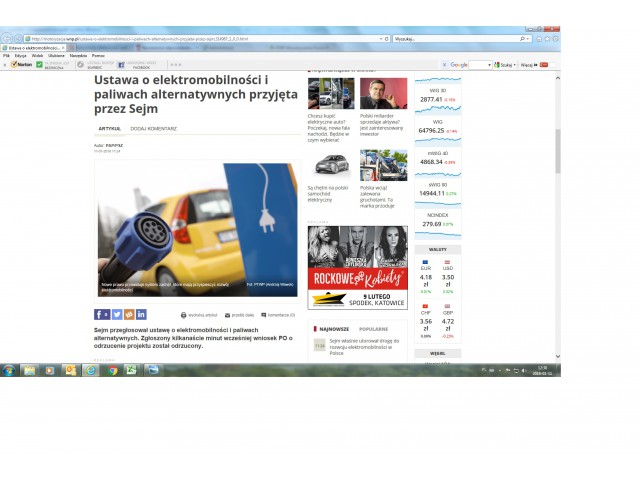Open the Google toolbar search dropdown
Viewport: 640px width, 480px height.
(490, 64)
